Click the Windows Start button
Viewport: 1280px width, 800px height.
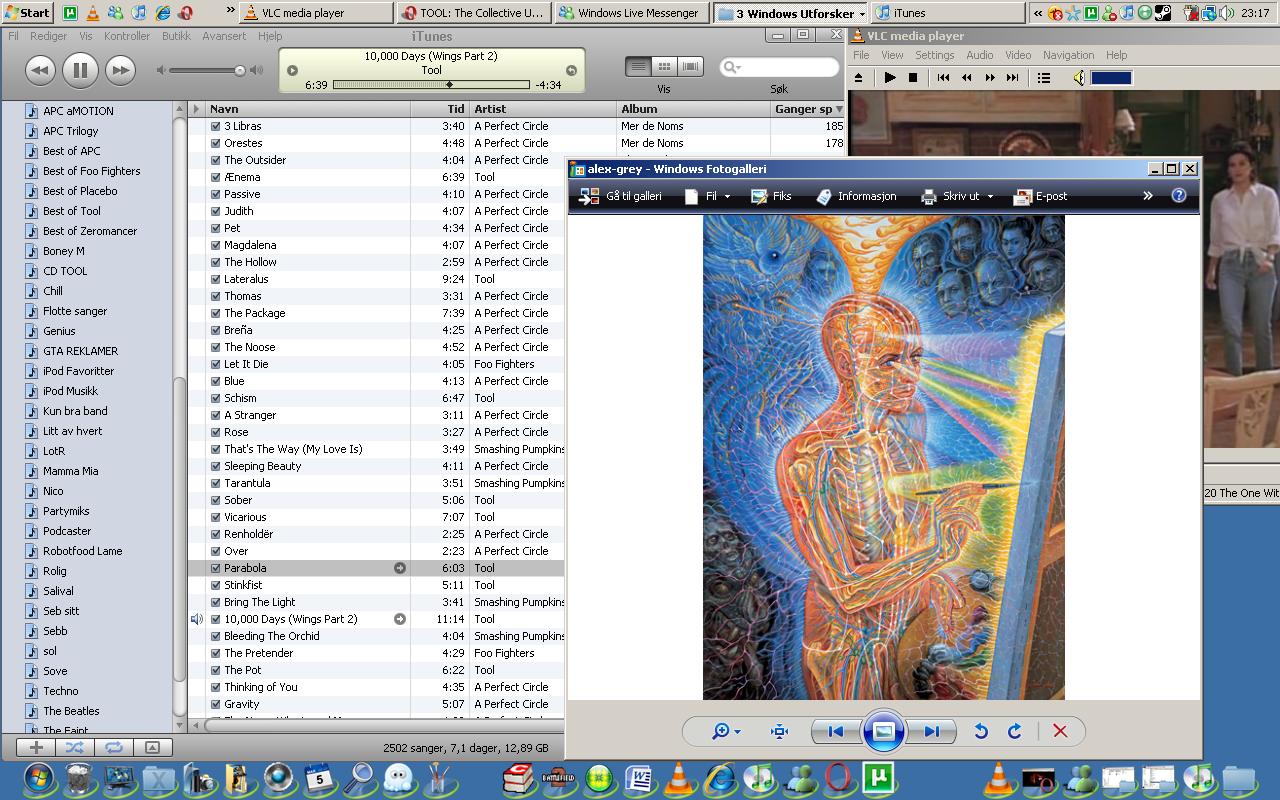[27, 12]
